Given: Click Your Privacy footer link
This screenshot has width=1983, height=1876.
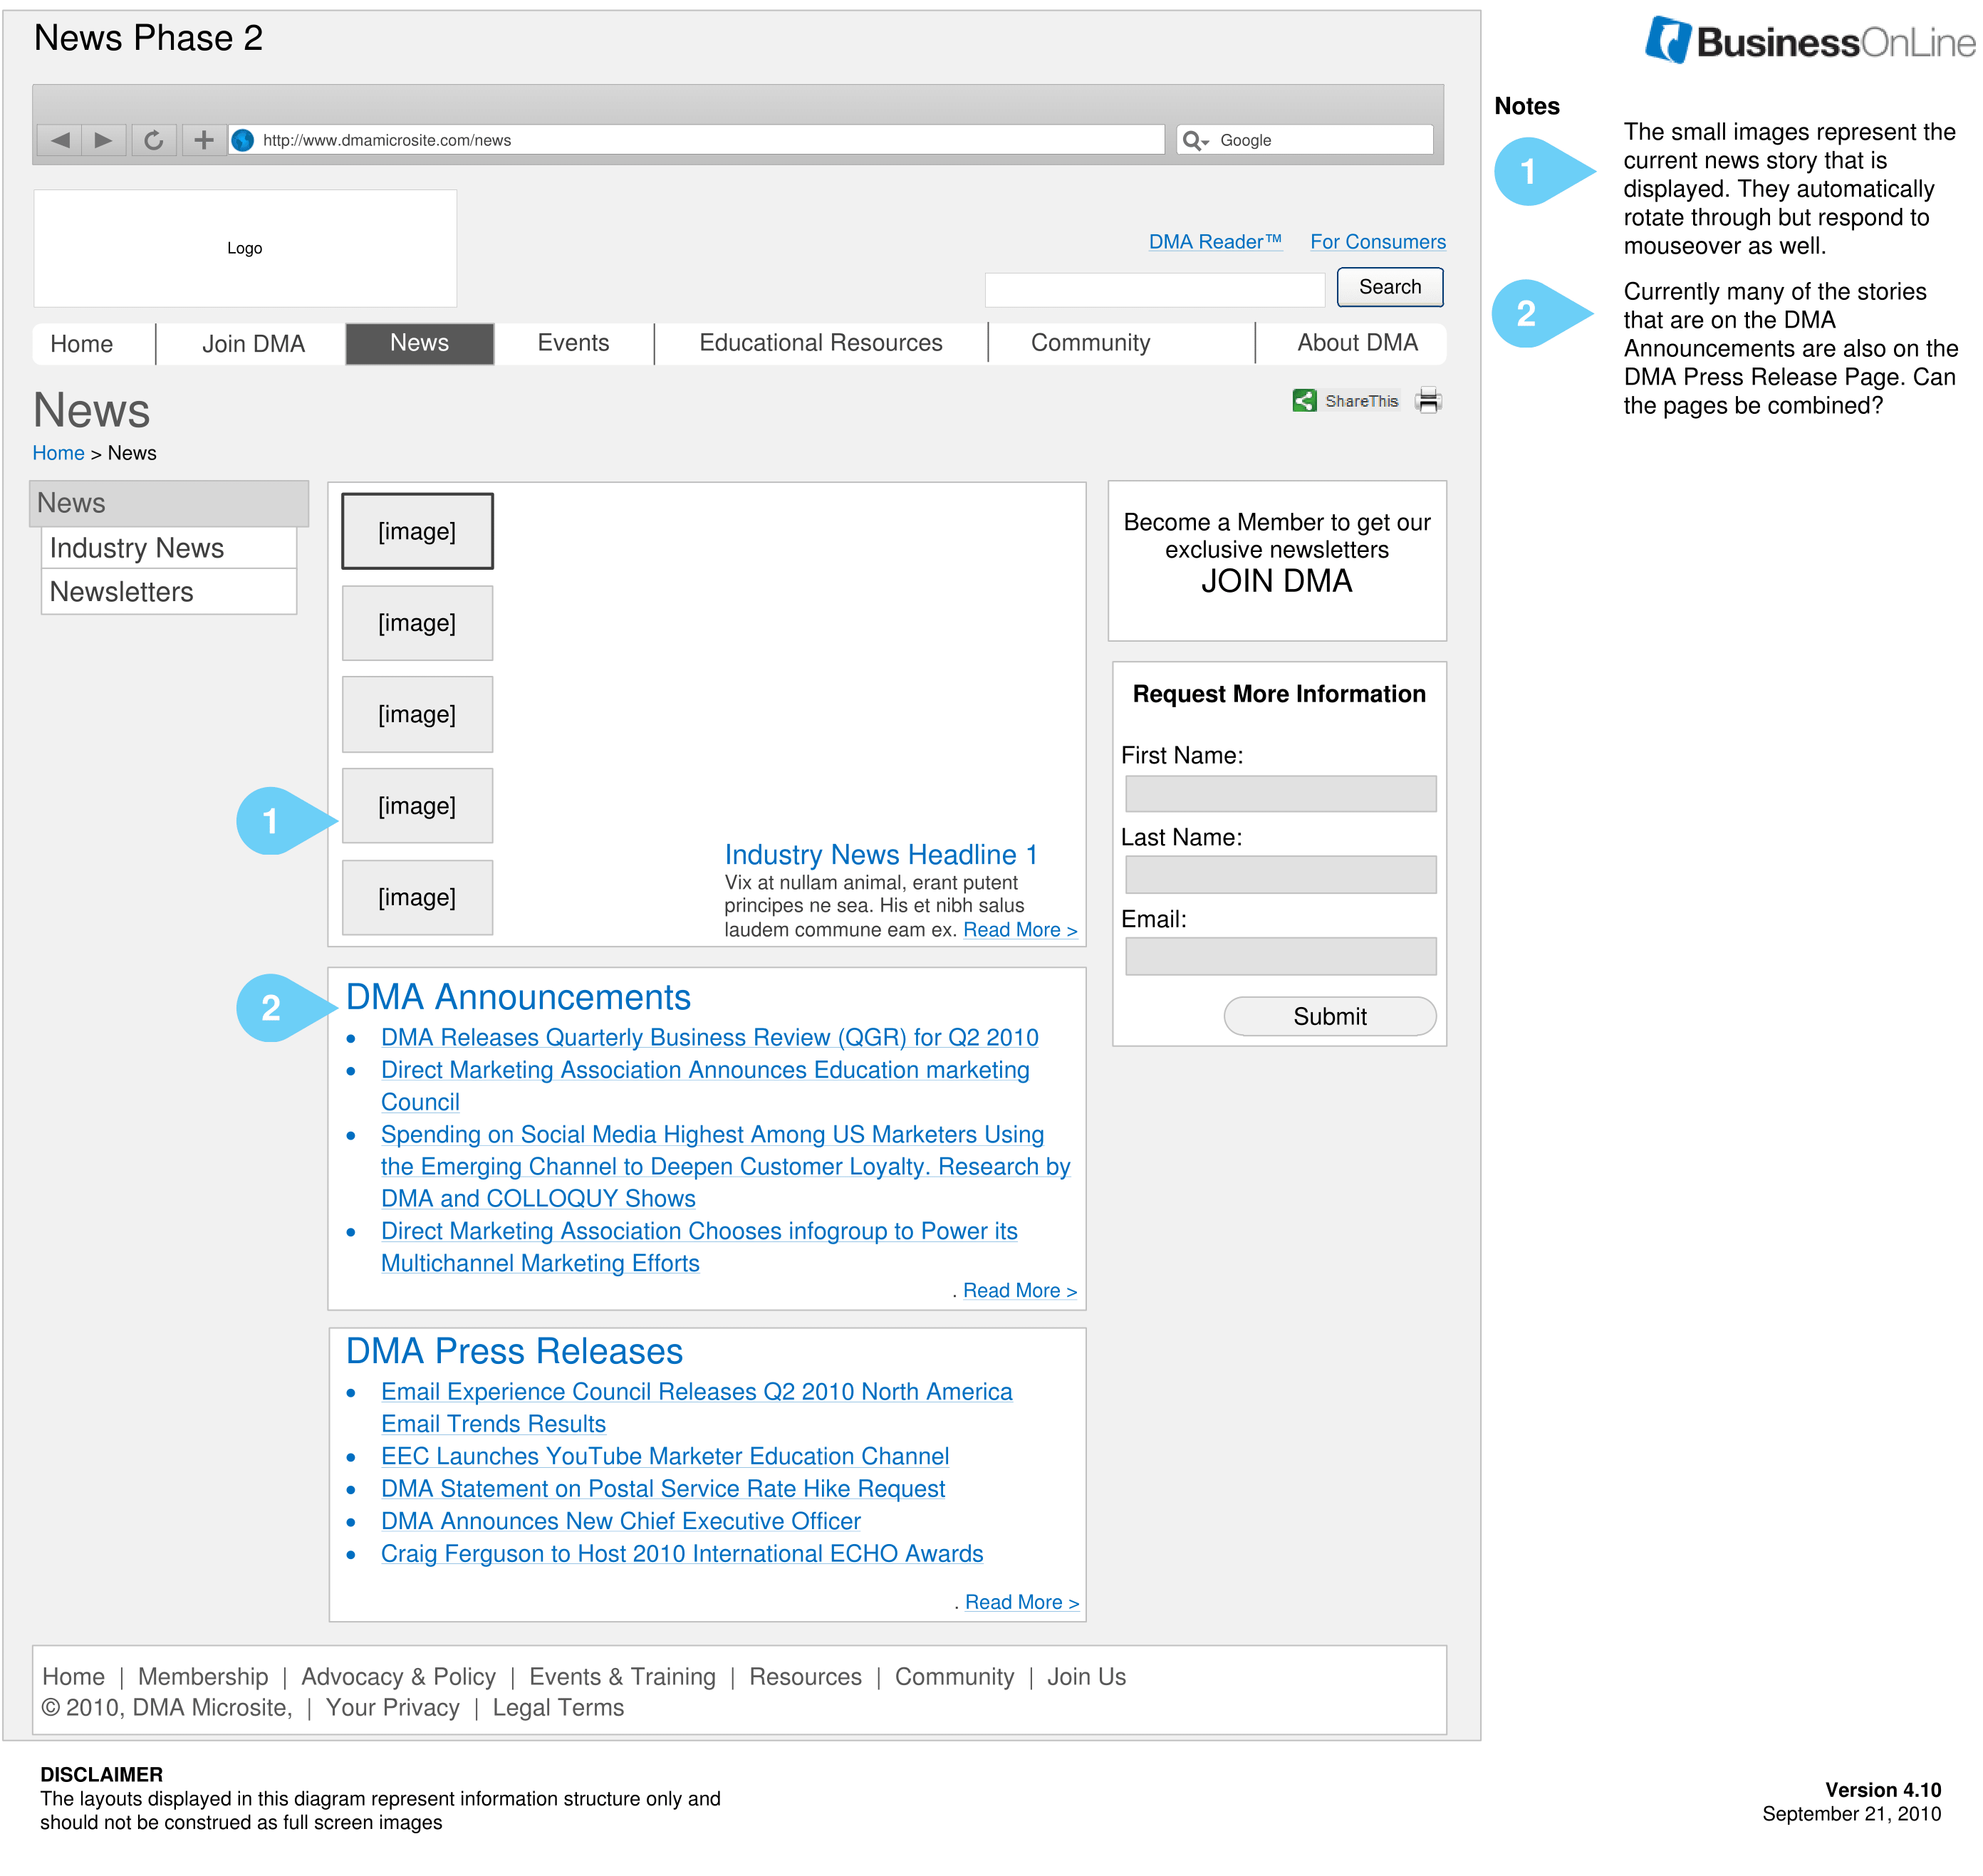Looking at the screenshot, I should coord(392,1708).
